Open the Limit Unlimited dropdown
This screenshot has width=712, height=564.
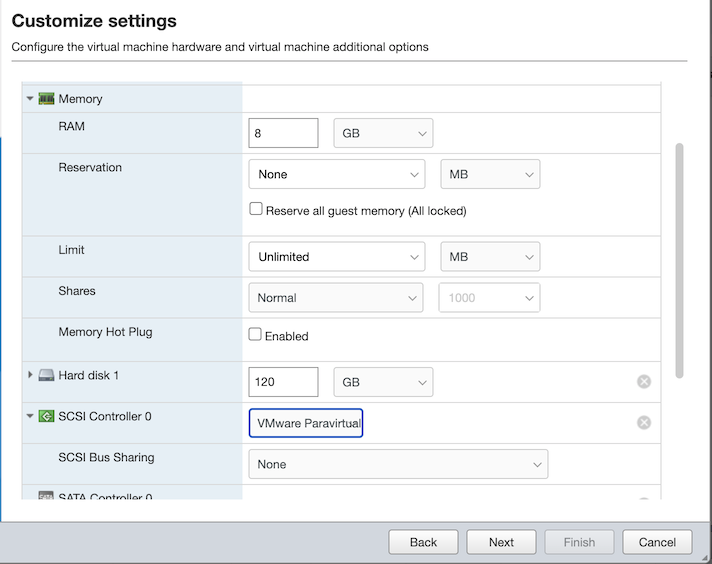click(x=336, y=257)
